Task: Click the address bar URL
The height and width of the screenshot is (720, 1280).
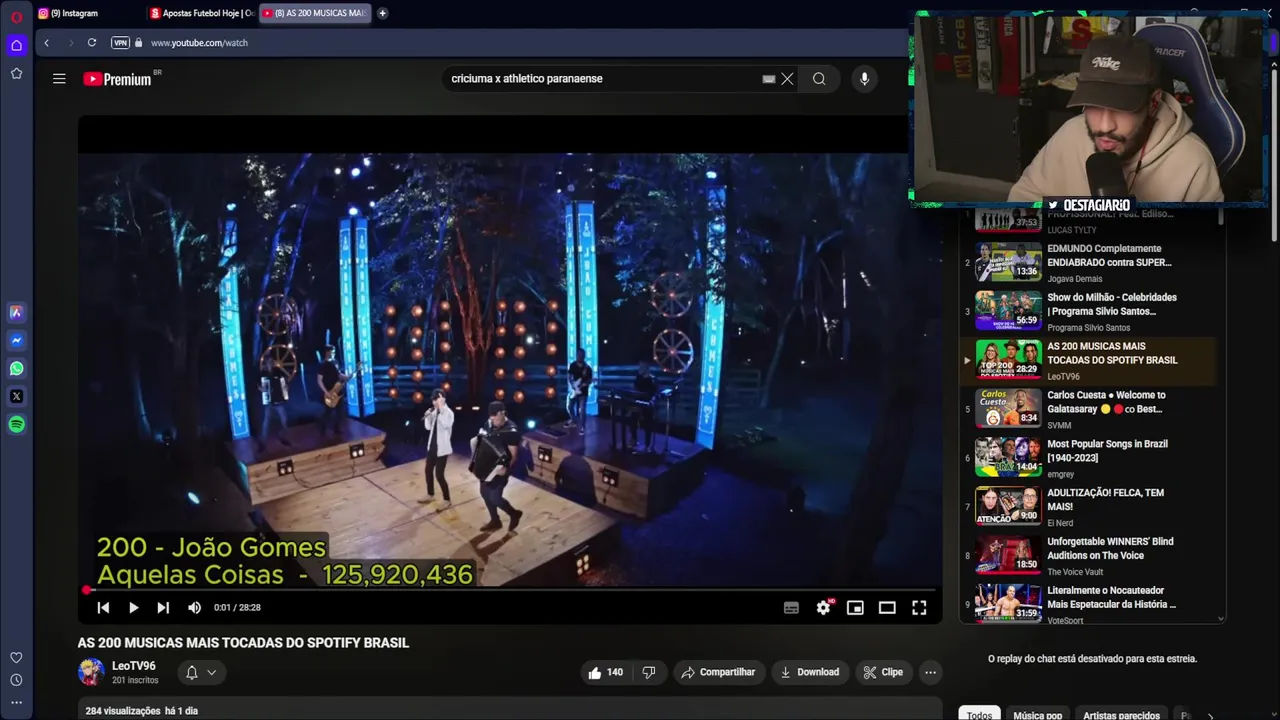Action: [199, 43]
